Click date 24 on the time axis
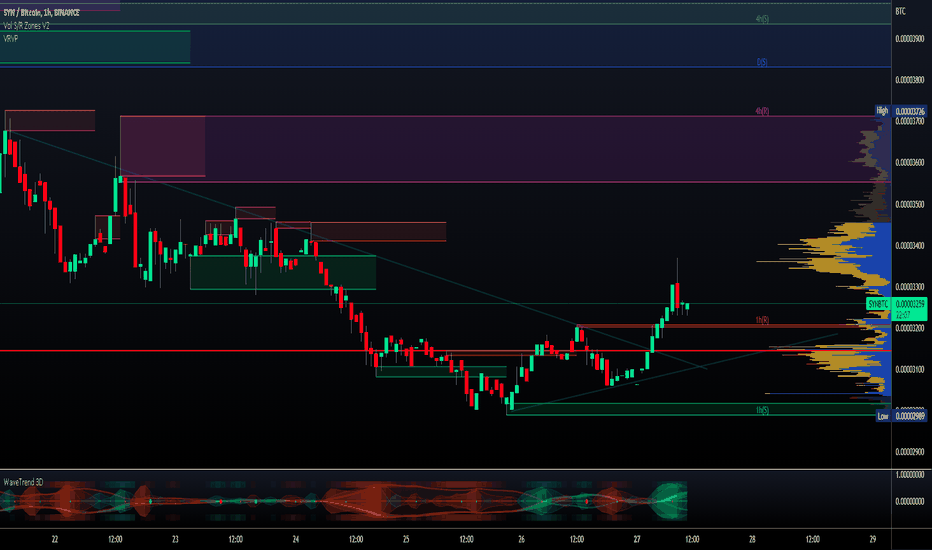Screen dimensions: 932x550 click(295, 539)
